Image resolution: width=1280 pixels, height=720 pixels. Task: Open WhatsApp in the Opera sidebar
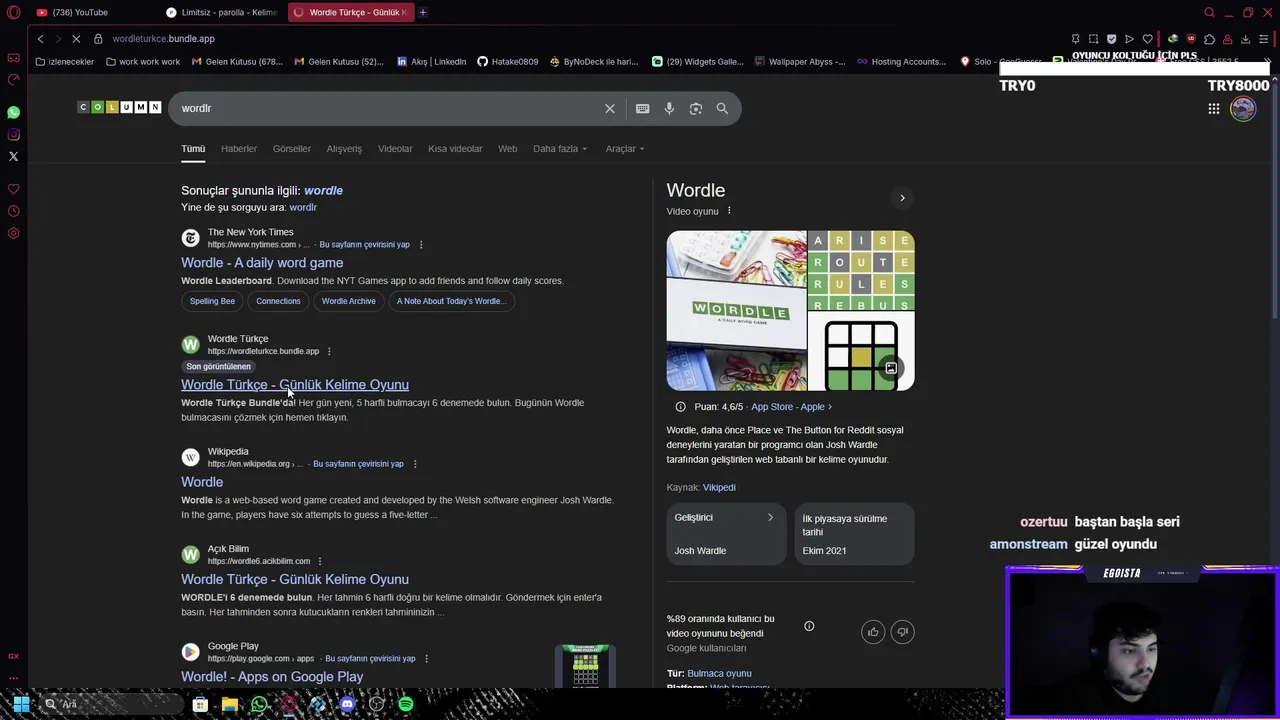[x=13, y=112]
